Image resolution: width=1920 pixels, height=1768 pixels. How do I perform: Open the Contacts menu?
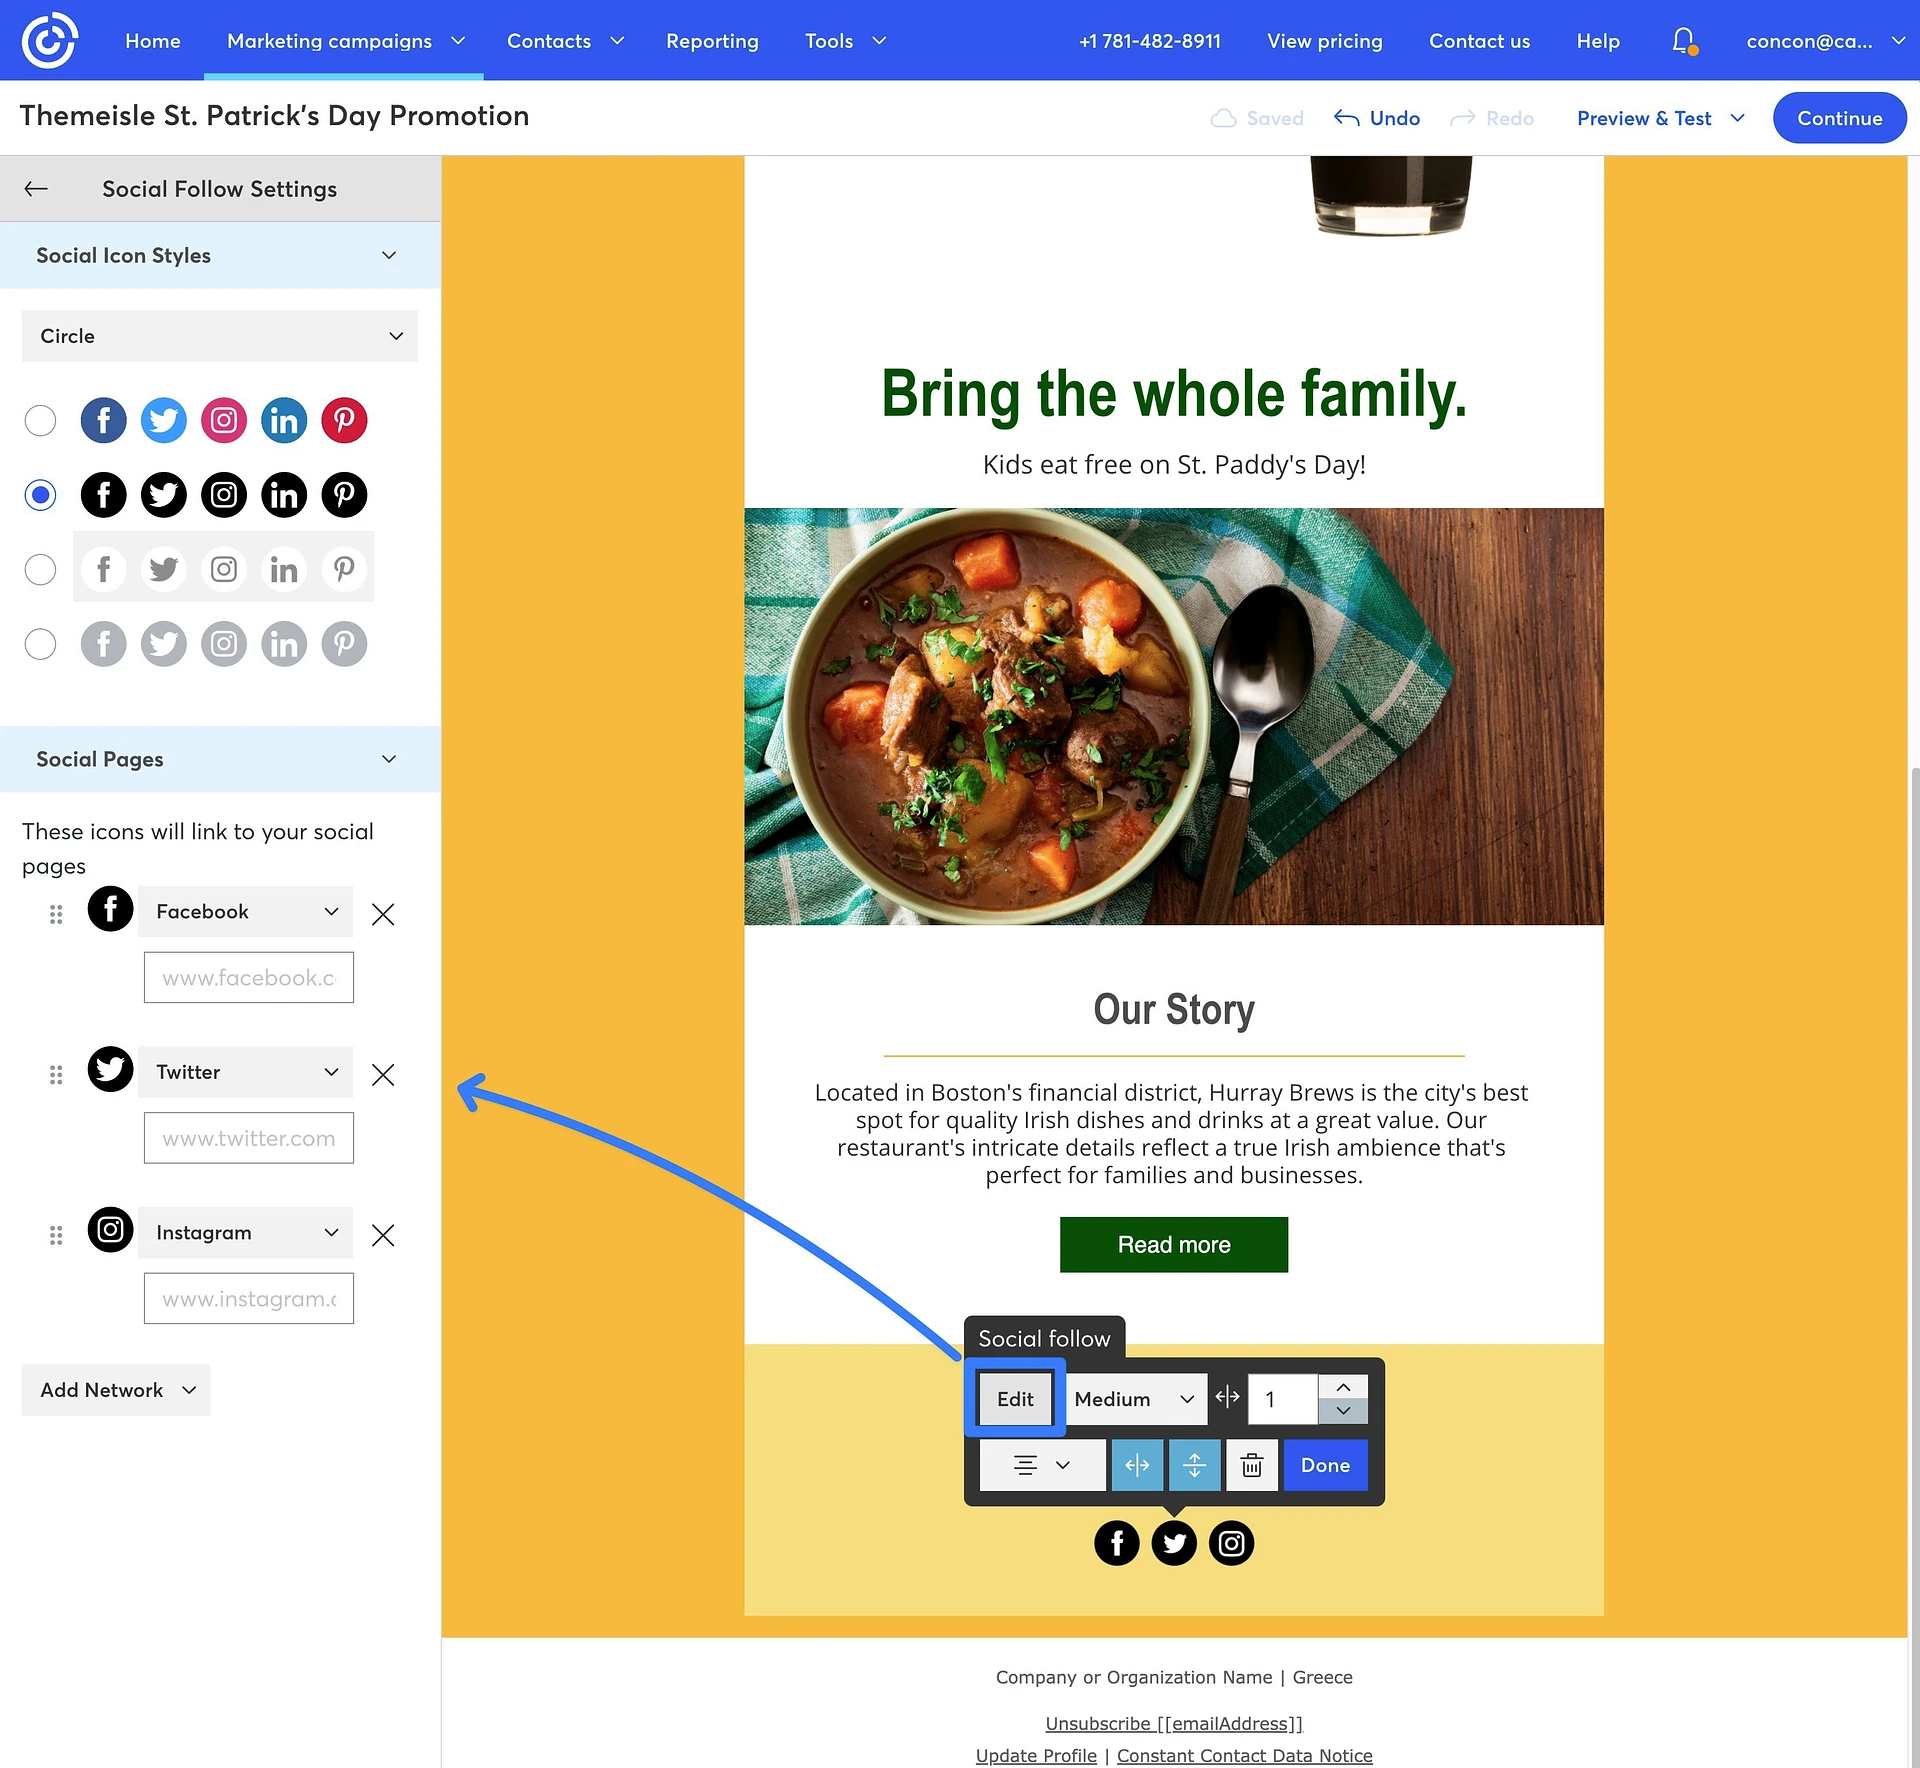click(x=567, y=40)
